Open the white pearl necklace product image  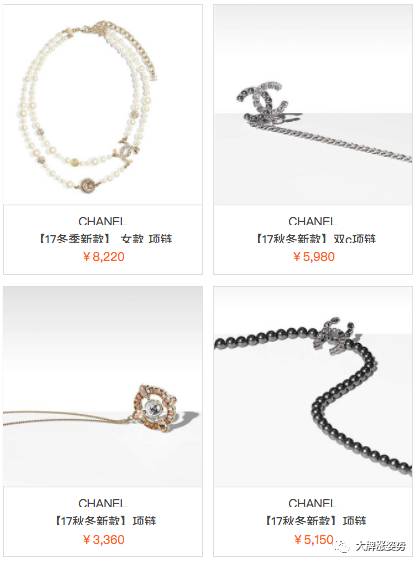pyautogui.click(x=103, y=105)
